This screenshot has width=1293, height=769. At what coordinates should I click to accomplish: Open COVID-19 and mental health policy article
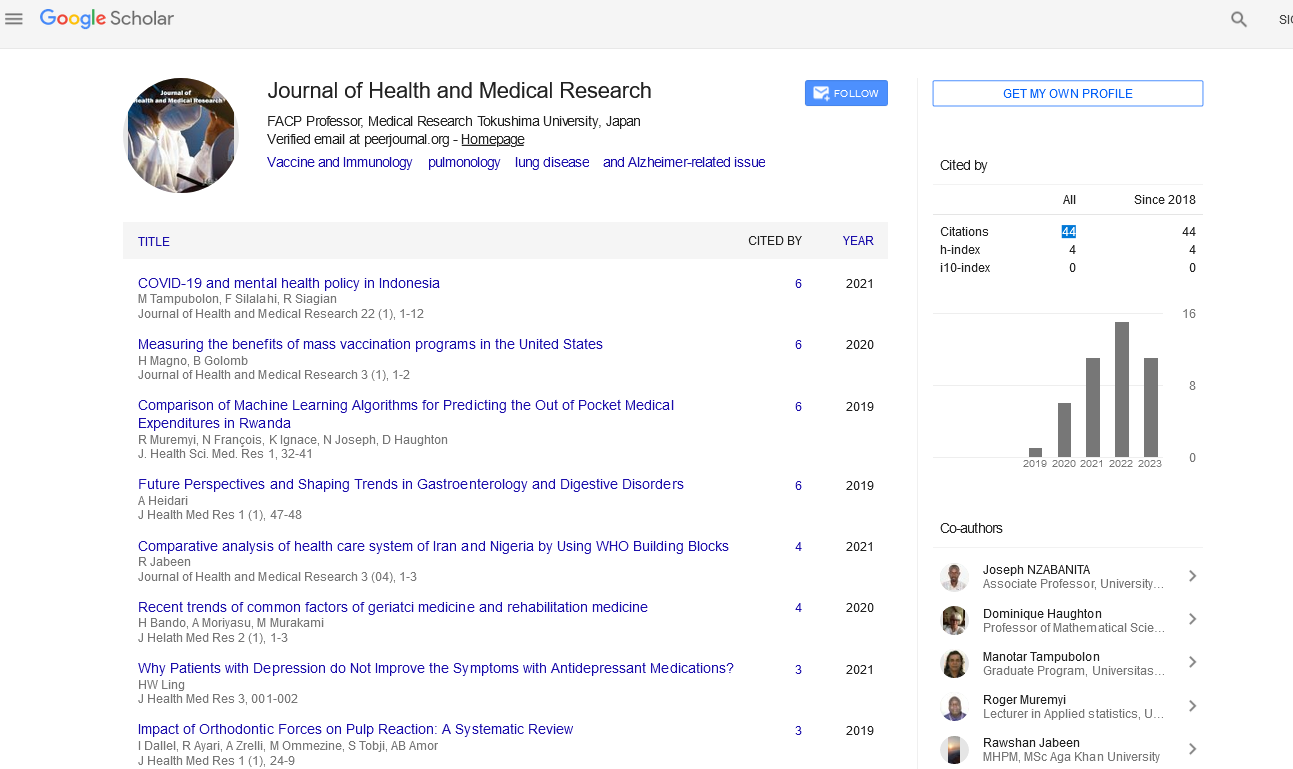[288, 283]
